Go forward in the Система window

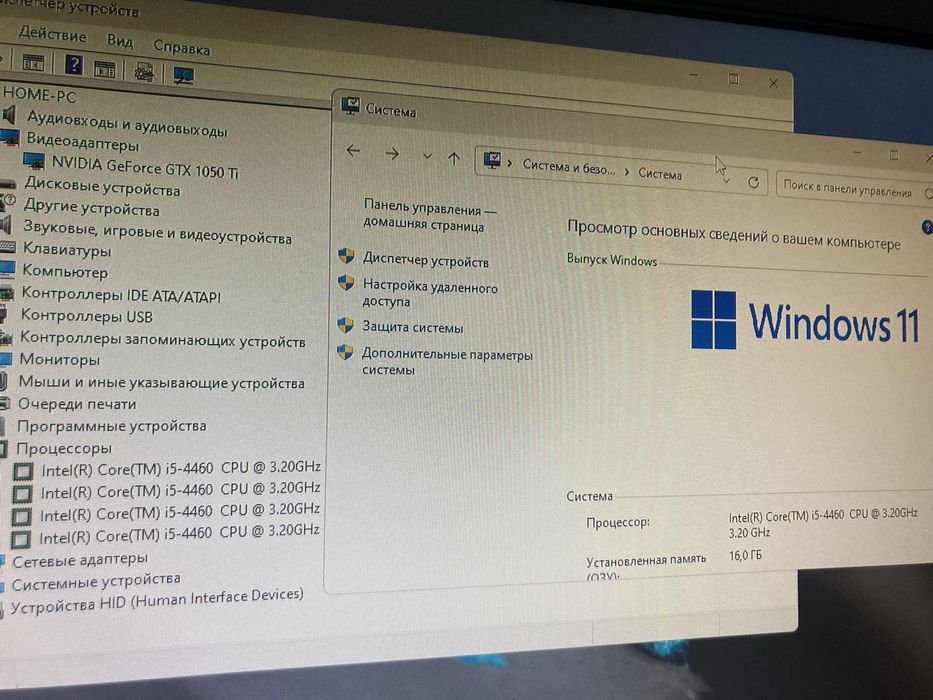392,154
